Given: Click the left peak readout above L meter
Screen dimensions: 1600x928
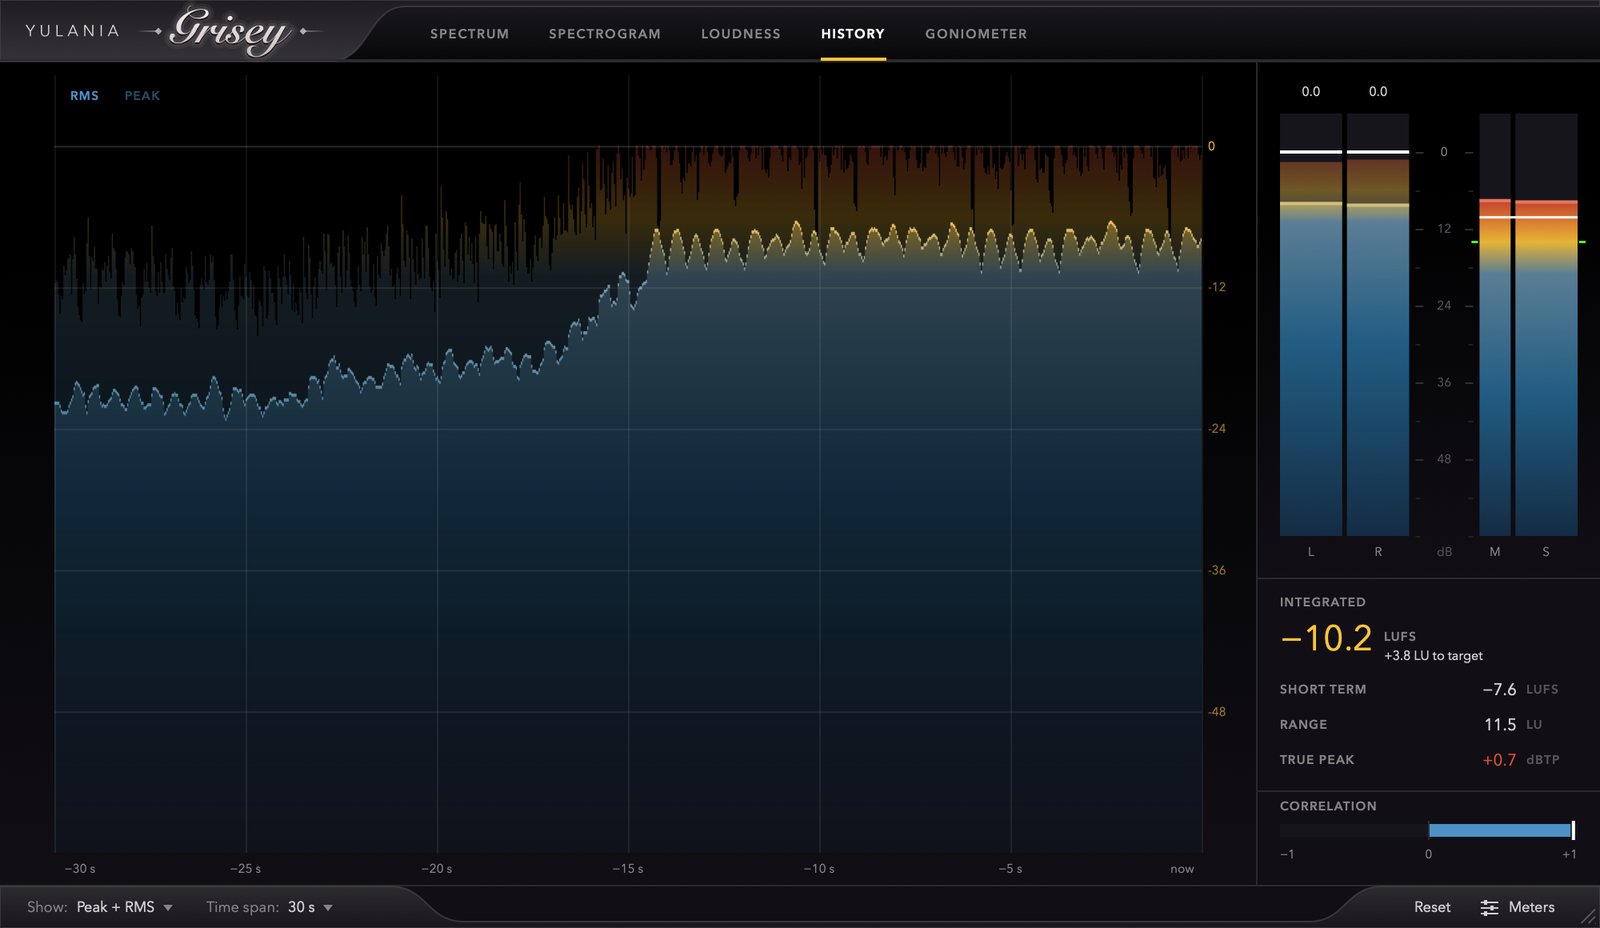Looking at the screenshot, I should (x=1311, y=91).
